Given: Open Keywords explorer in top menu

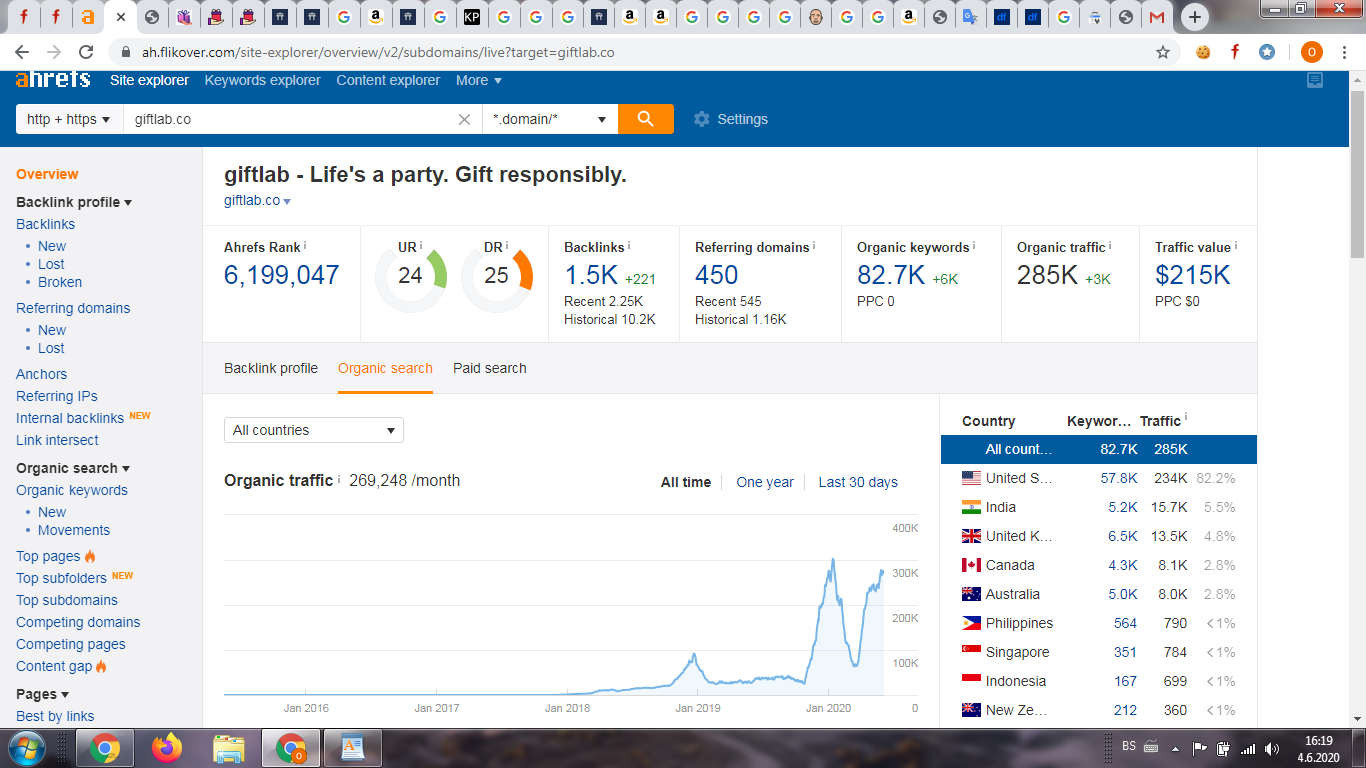Looking at the screenshot, I should click(x=263, y=80).
